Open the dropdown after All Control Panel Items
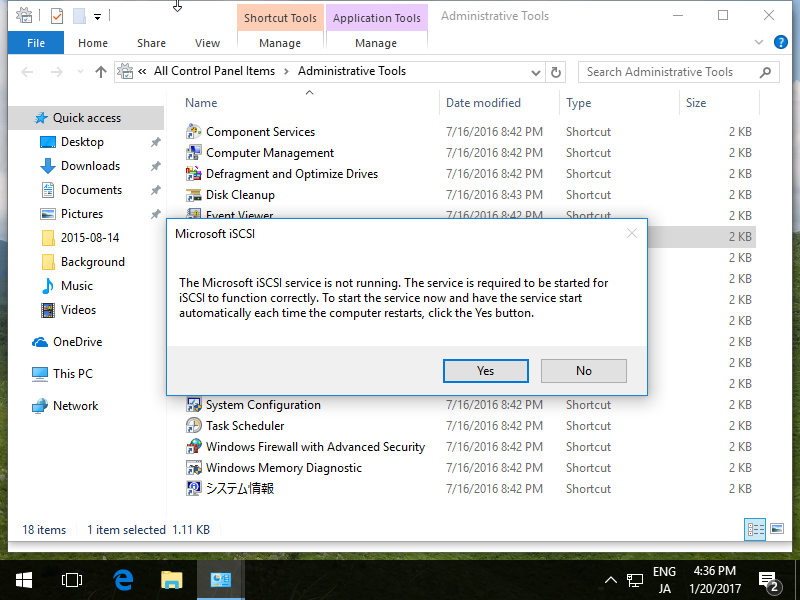This screenshot has height=600, width=800. point(286,71)
